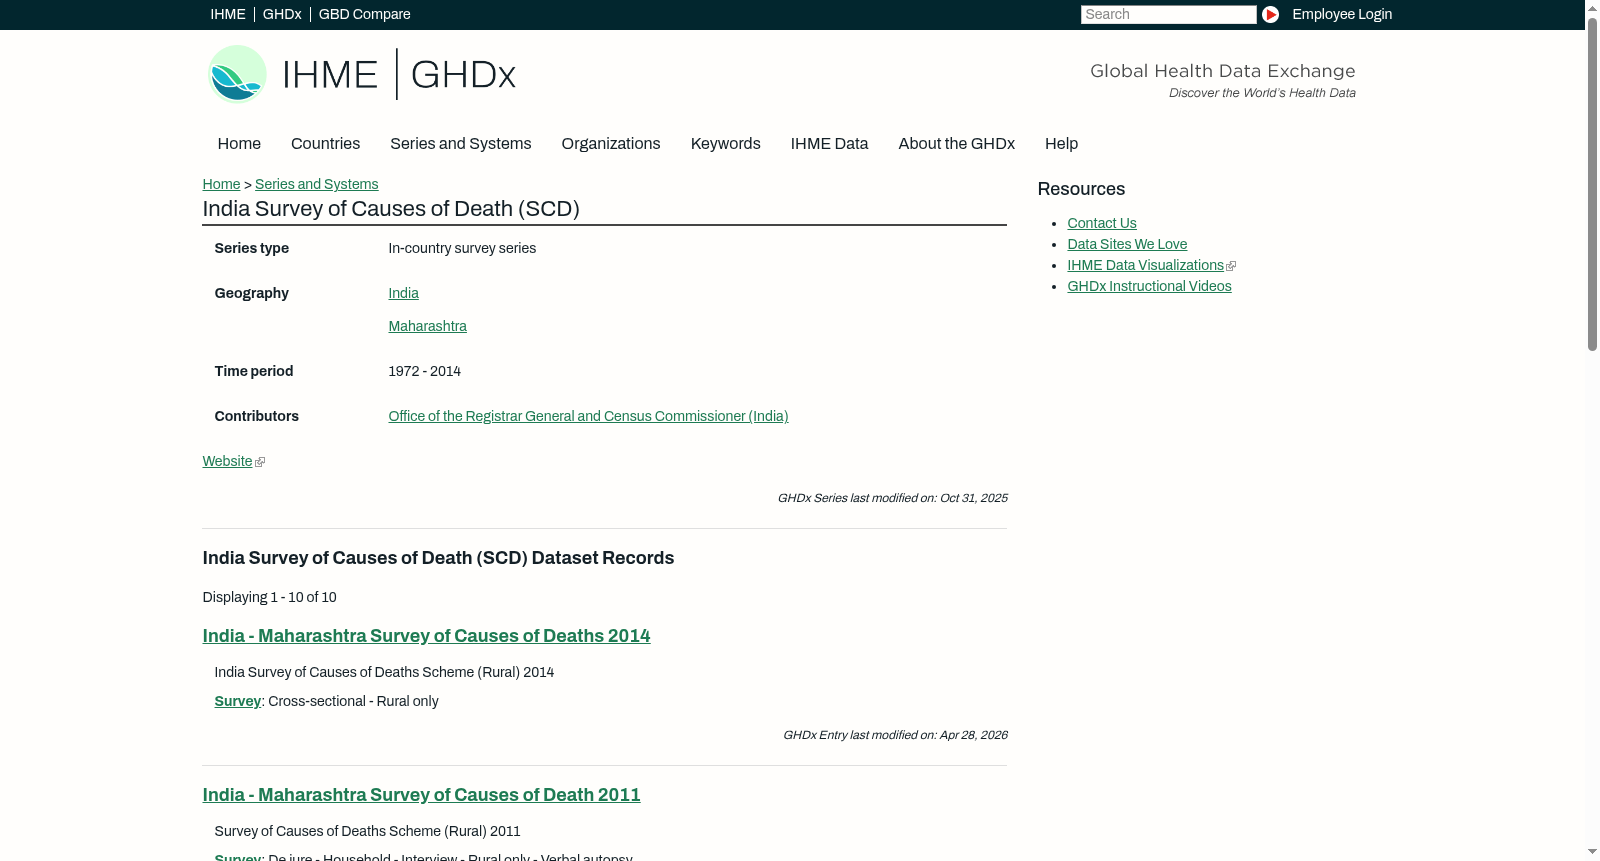The height and width of the screenshot is (861, 1600).
Task: Click 'GHDx Series last modified on: Oct 31, 2025'
Action: [892, 498]
